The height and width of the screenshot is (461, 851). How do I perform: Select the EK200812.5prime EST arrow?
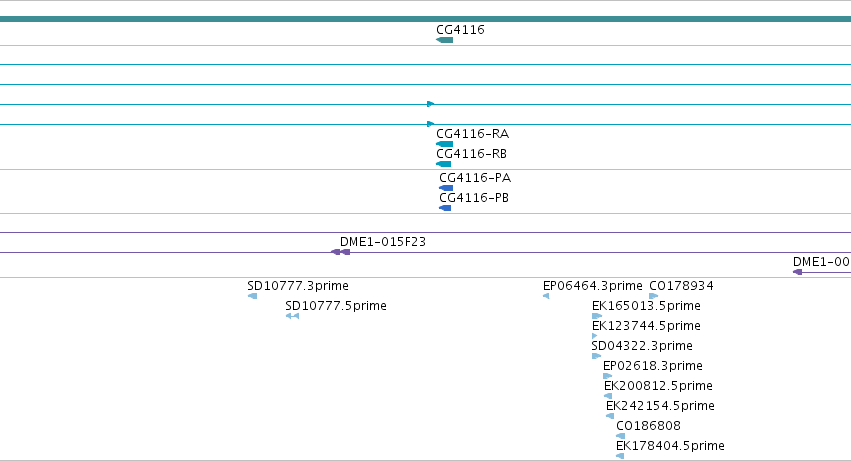[608, 396]
